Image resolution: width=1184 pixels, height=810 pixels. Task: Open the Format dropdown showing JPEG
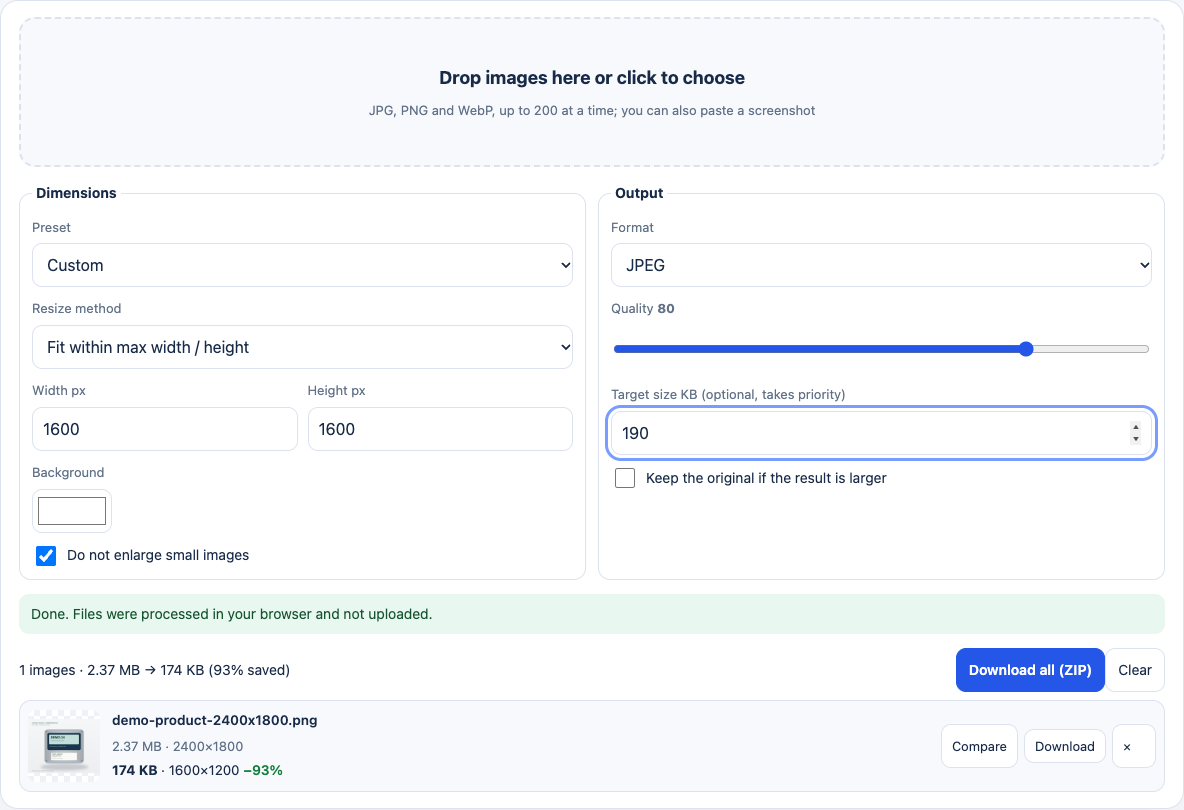tap(881, 265)
